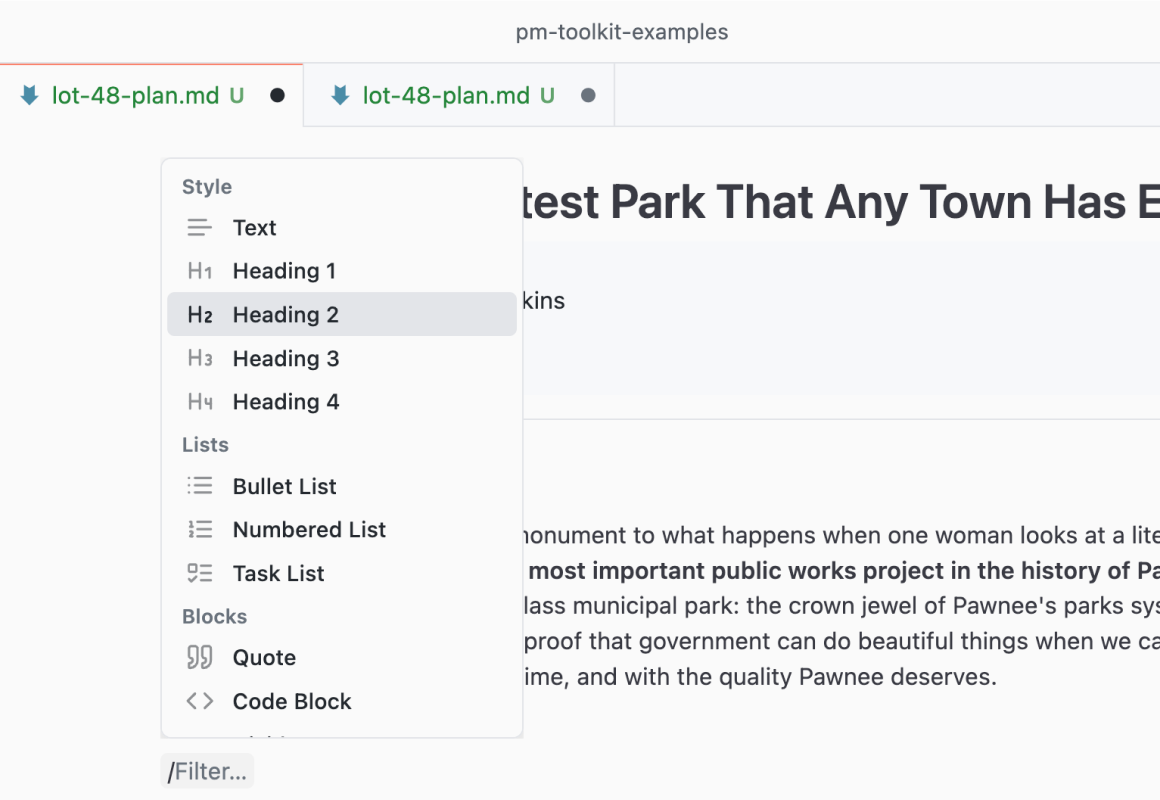The image size is (1160, 800).
Task: Click the Bullet List icon
Action: coord(200,486)
